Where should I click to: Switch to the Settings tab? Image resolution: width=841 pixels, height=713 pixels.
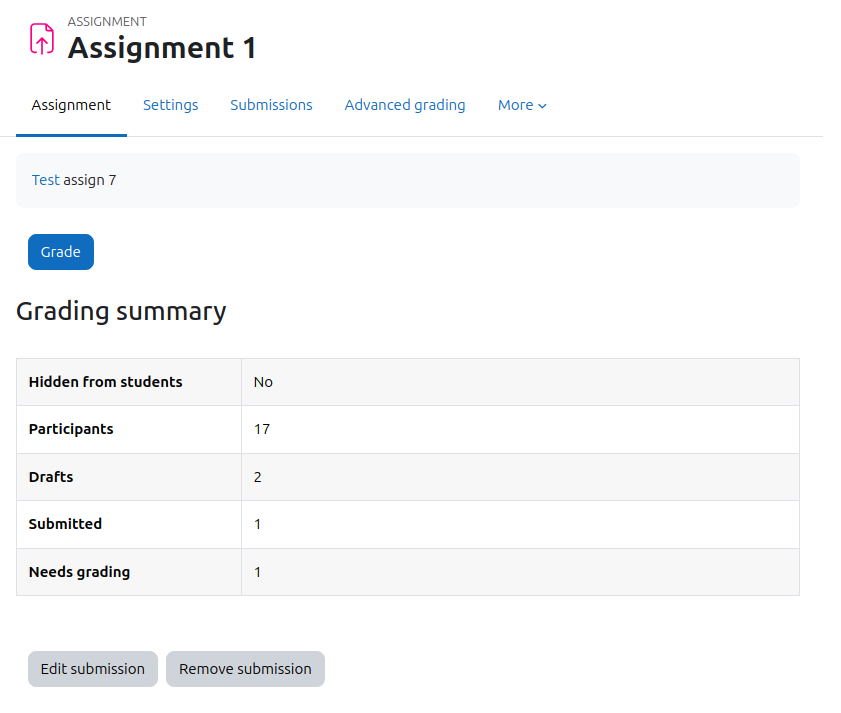(171, 105)
